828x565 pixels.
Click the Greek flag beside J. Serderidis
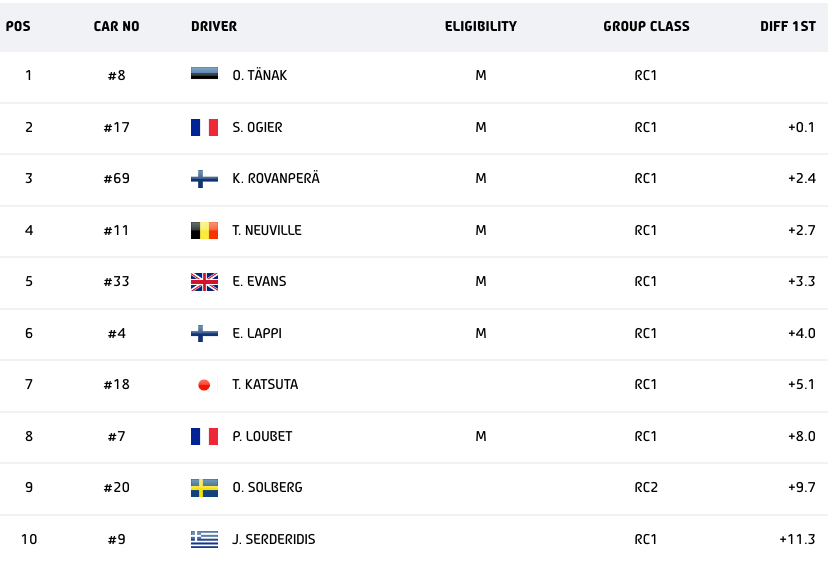(204, 540)
